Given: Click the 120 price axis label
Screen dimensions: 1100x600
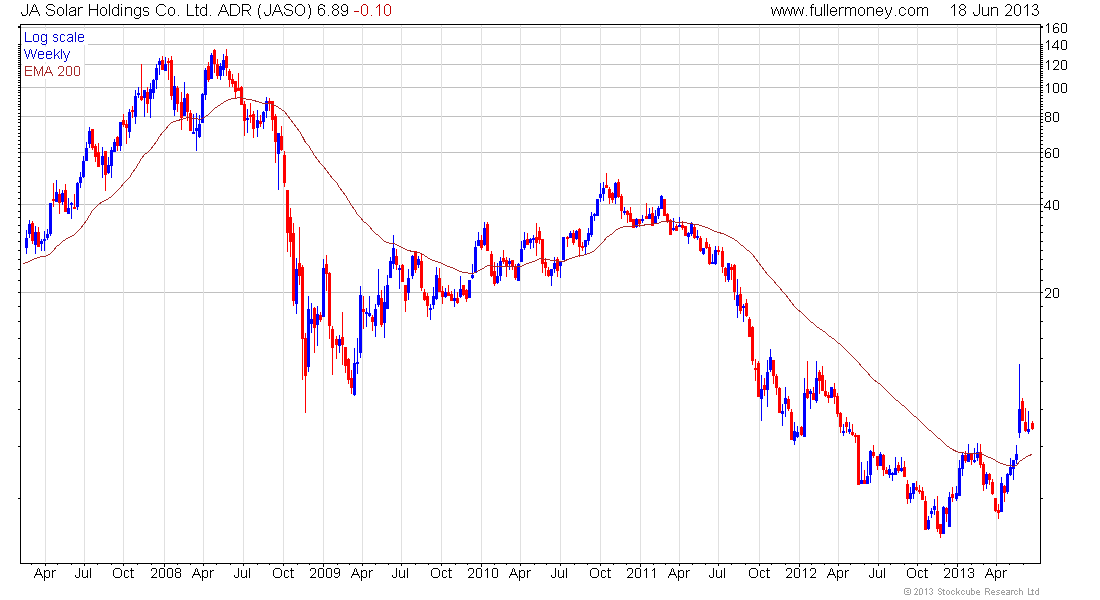Looking at the screenshot, I should click(x=1056, y=65).
